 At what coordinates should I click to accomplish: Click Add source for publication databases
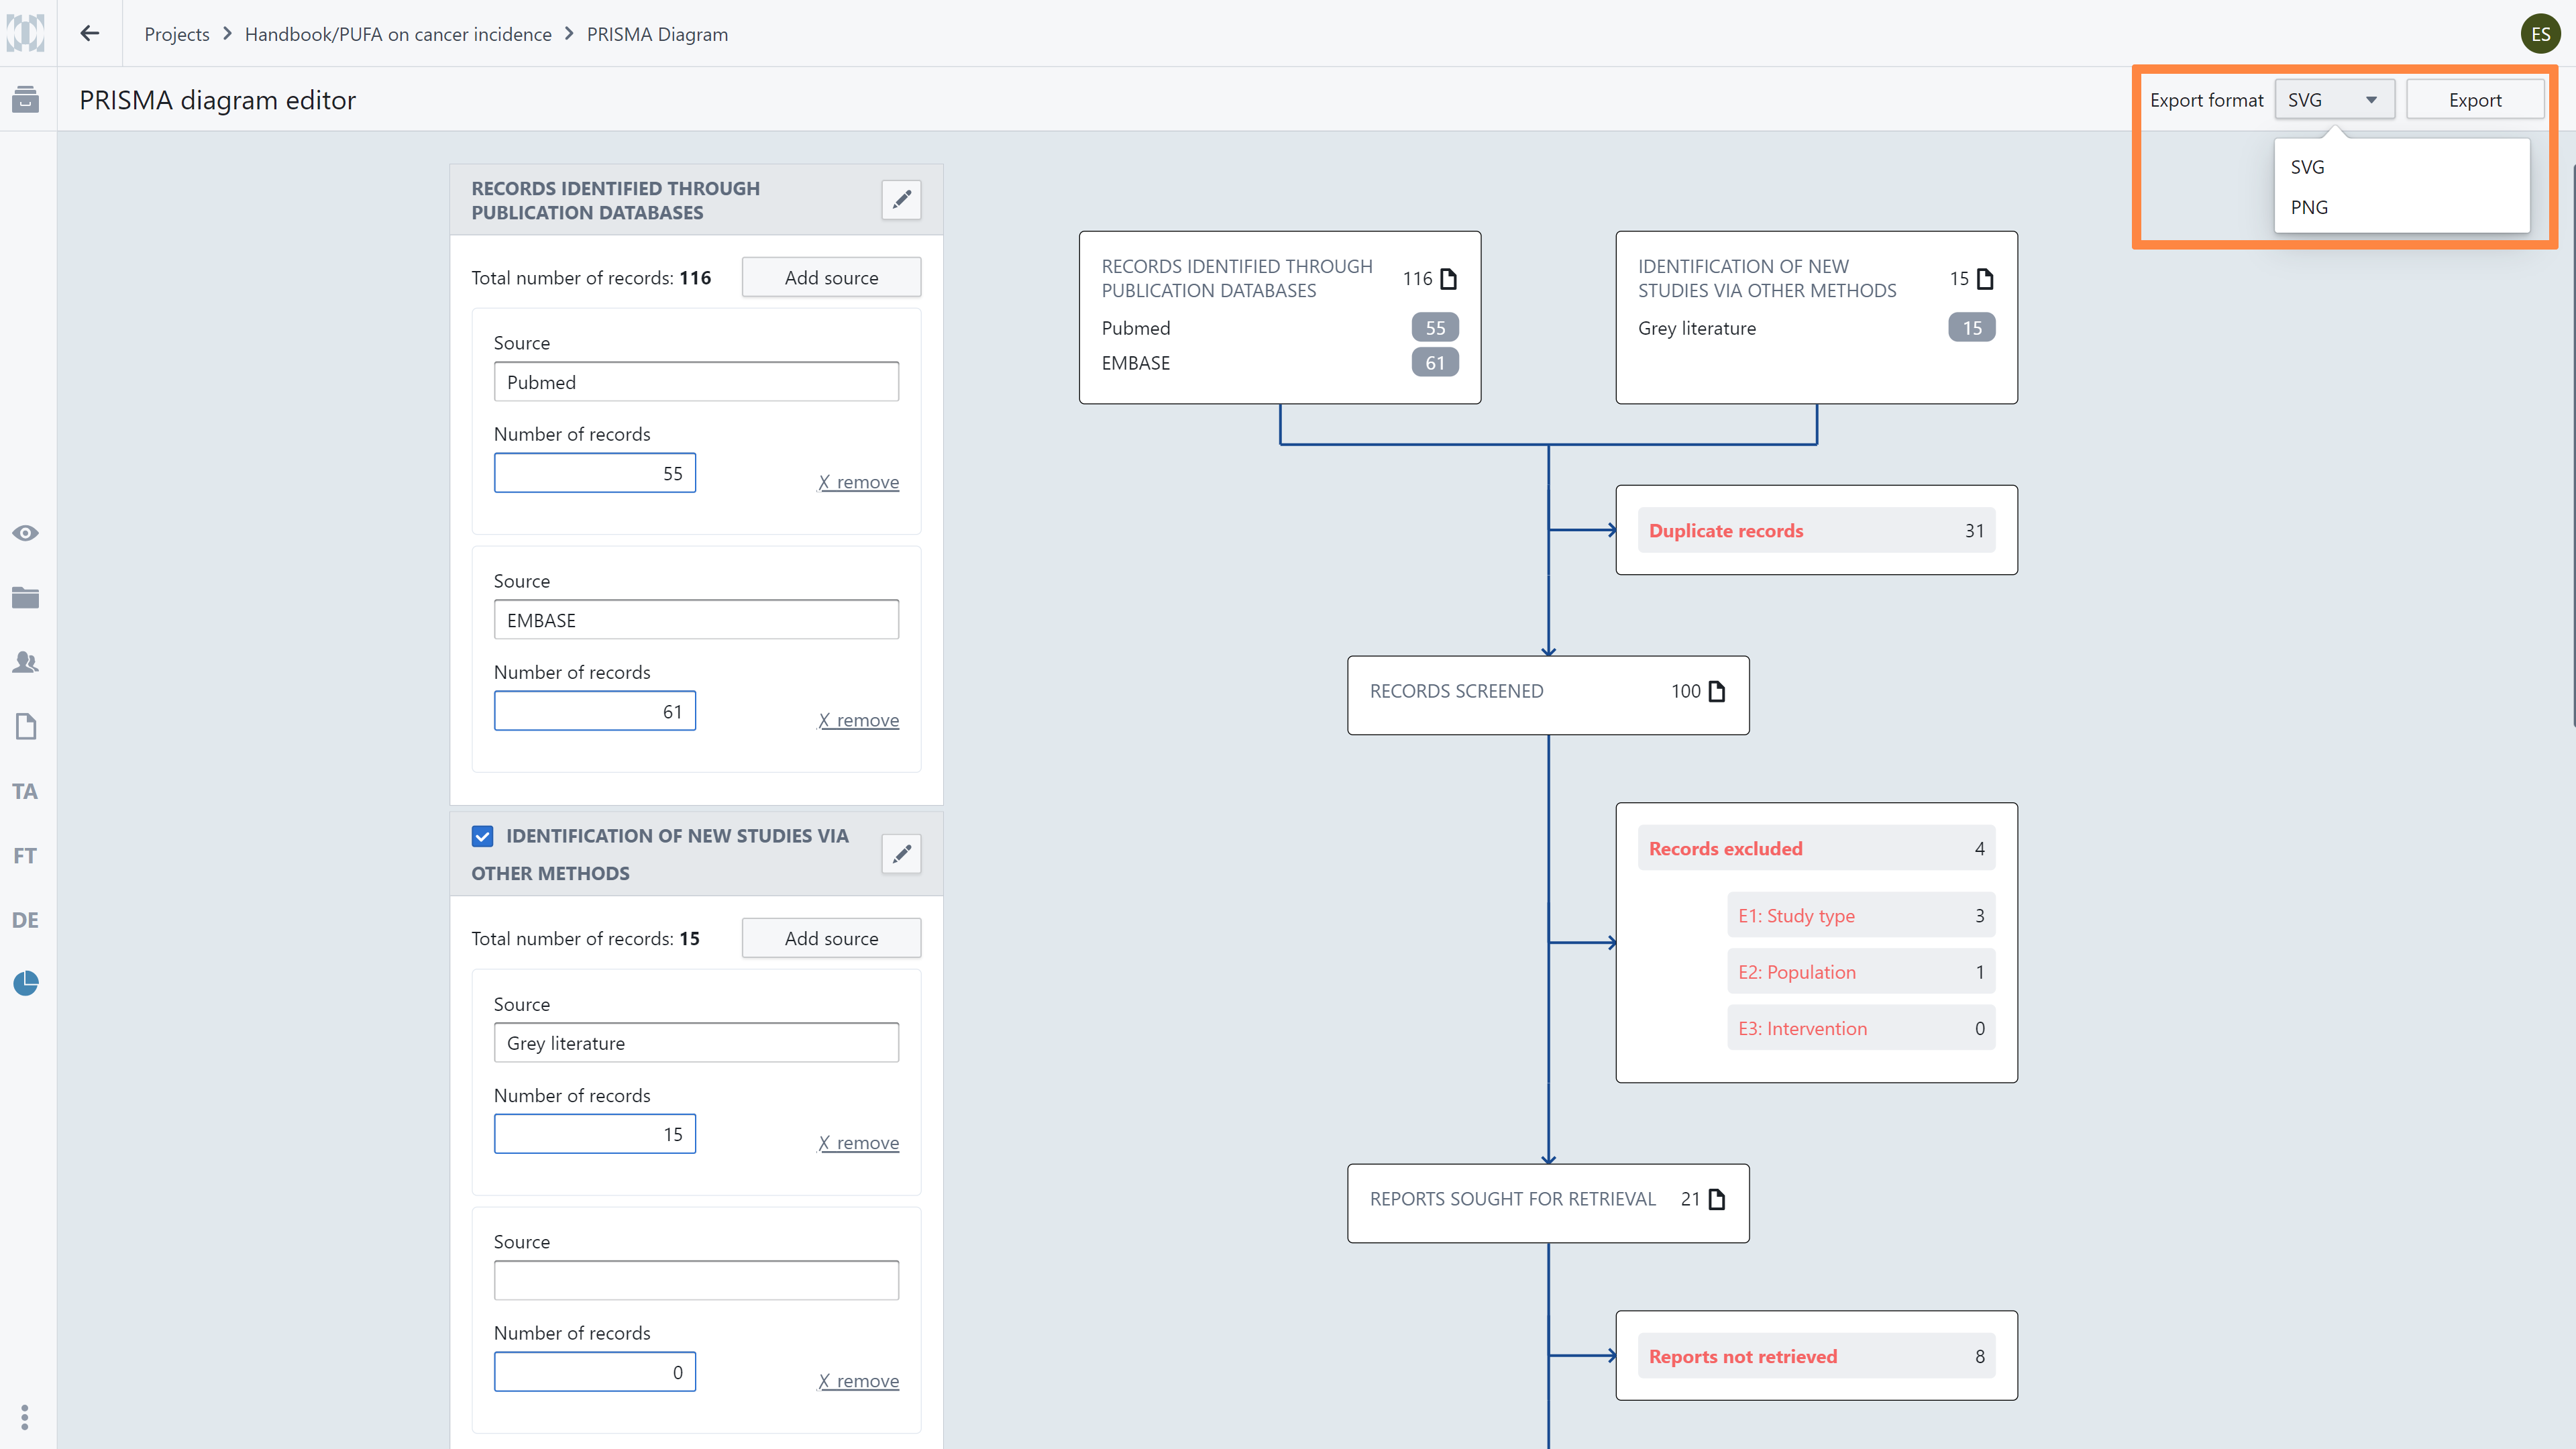(831, 278)
